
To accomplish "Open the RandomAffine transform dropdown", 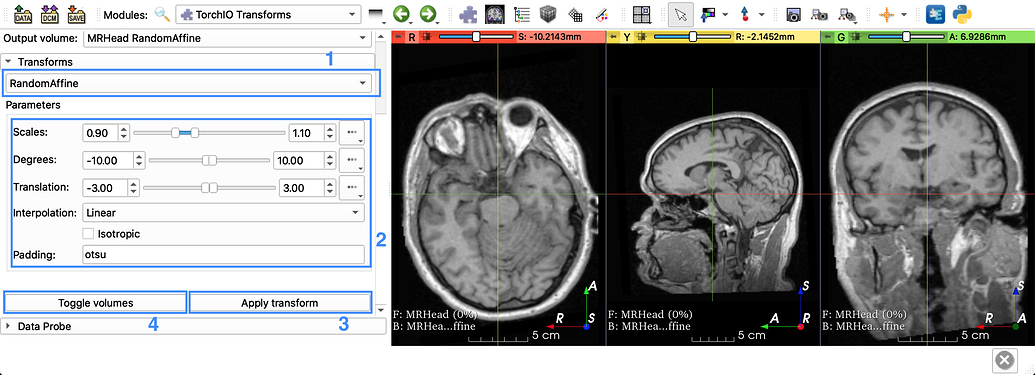I will tap(188, 83).
